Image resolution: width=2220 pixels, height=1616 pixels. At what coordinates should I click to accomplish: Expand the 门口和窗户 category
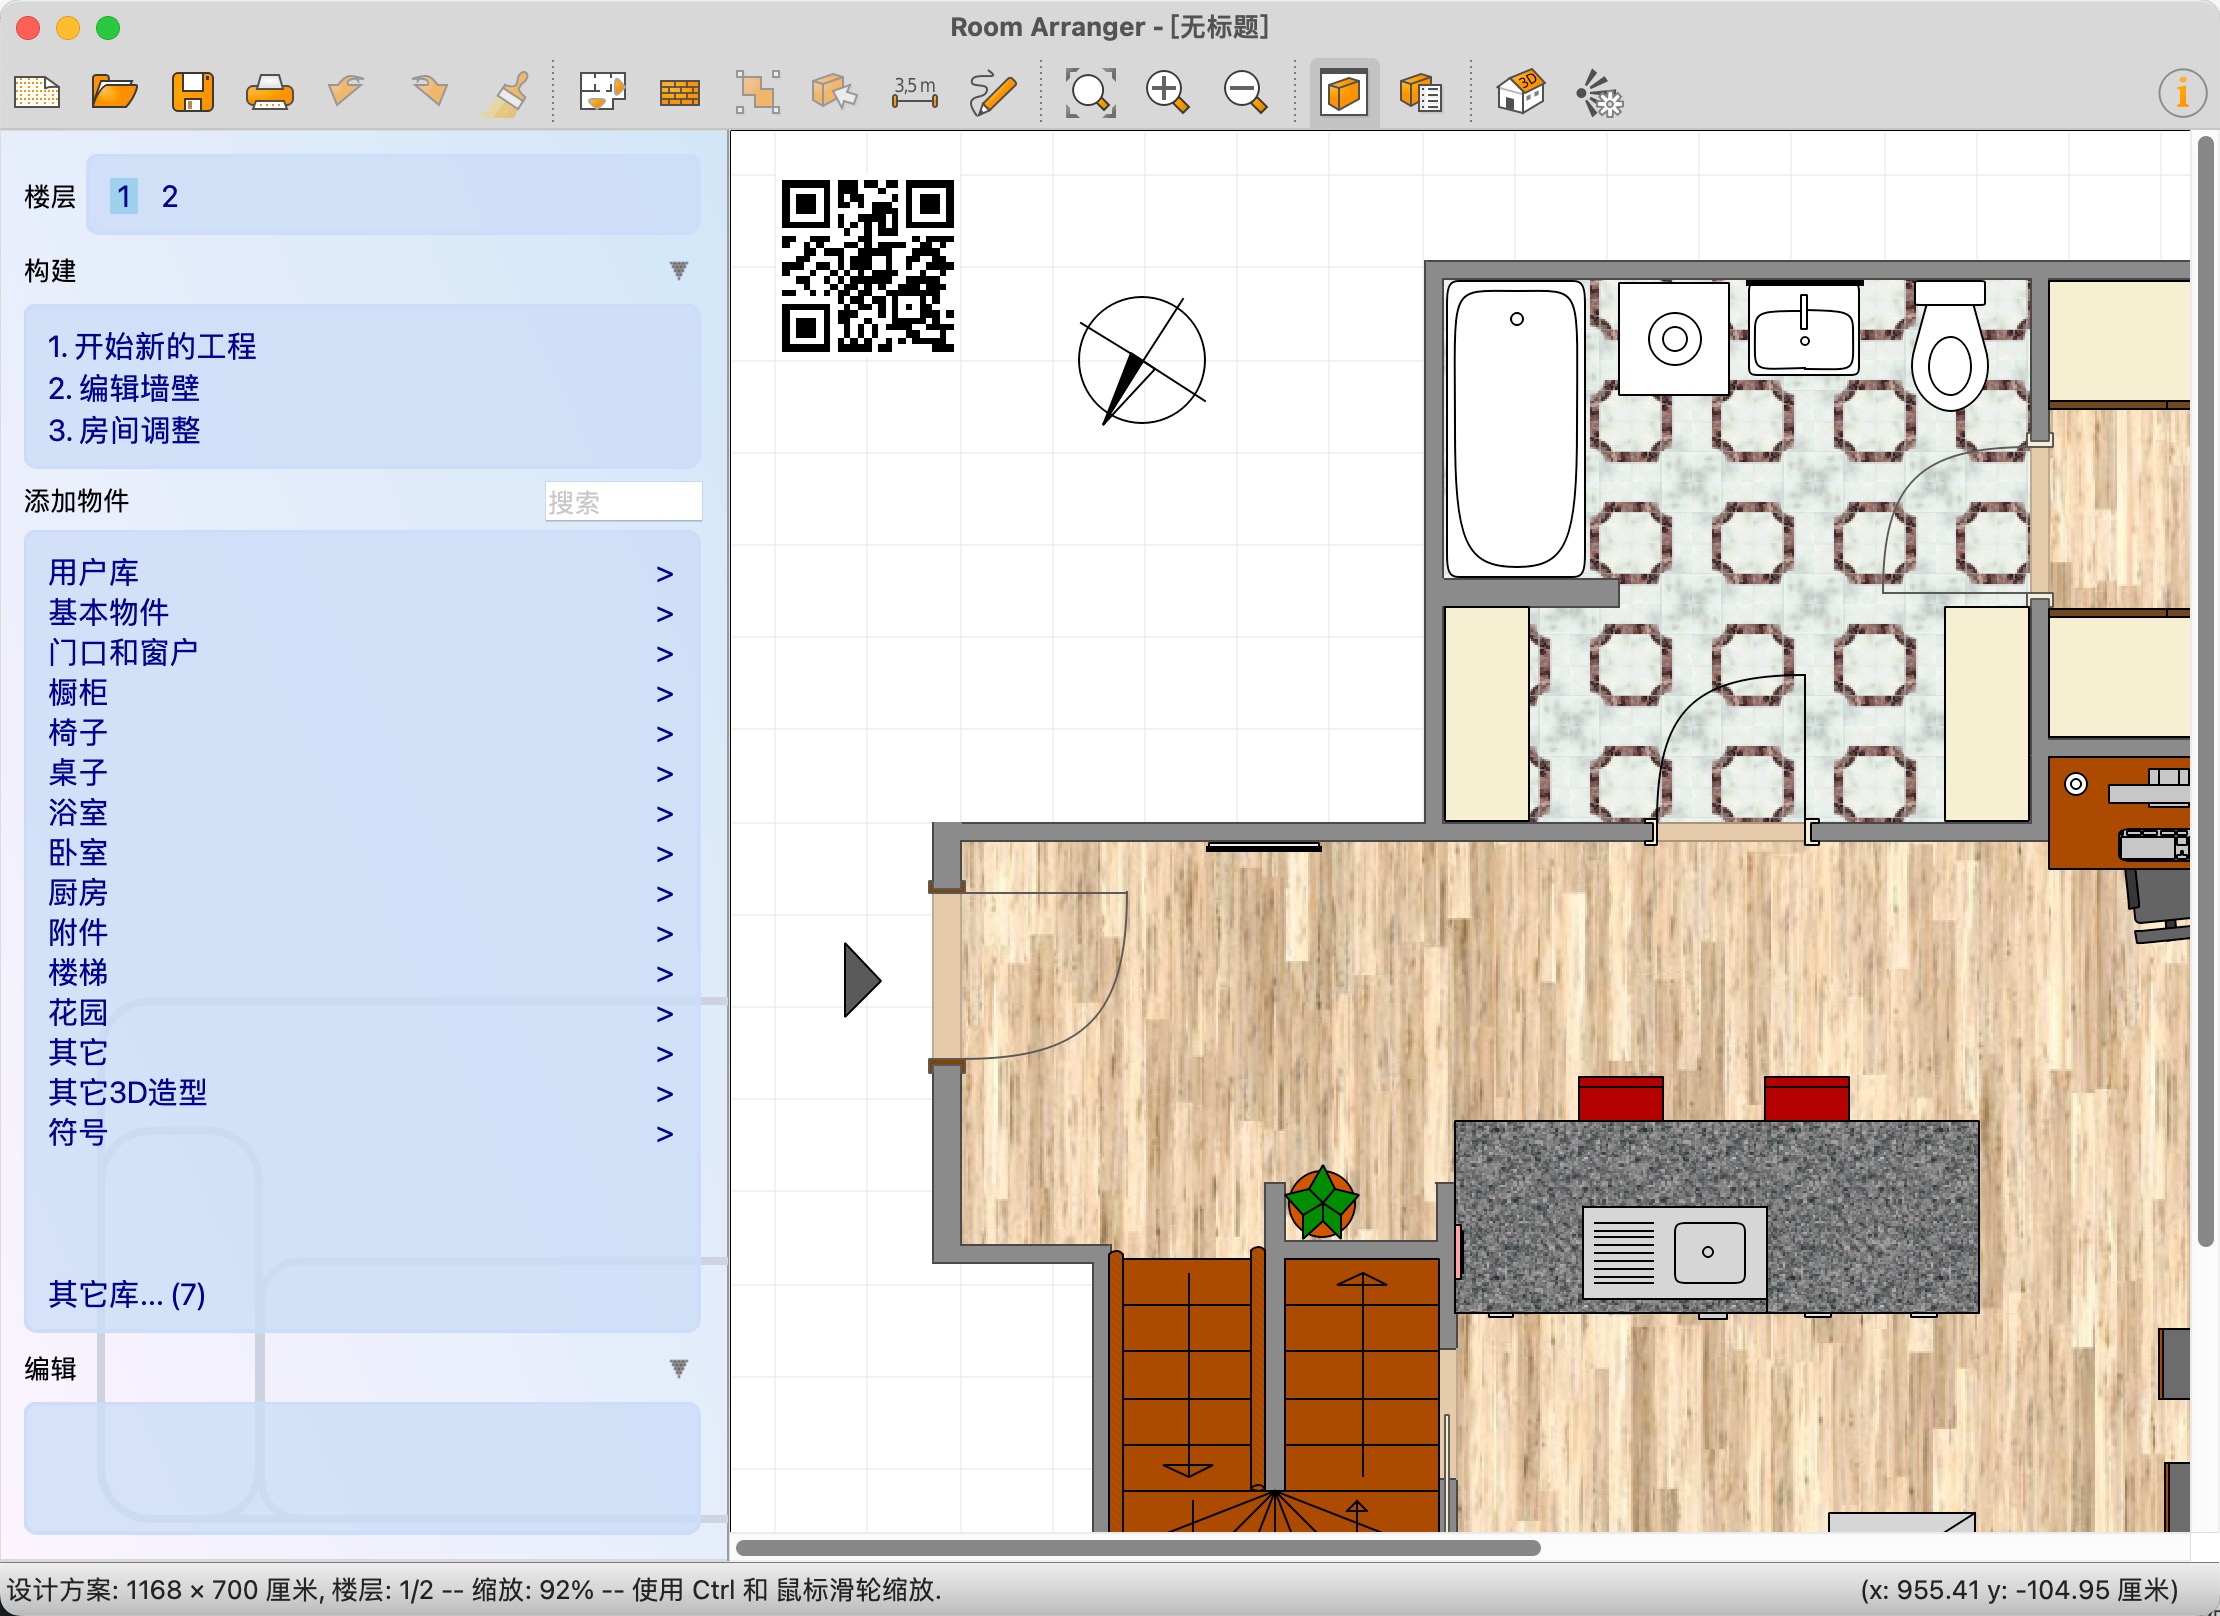[x=361, y=653]
